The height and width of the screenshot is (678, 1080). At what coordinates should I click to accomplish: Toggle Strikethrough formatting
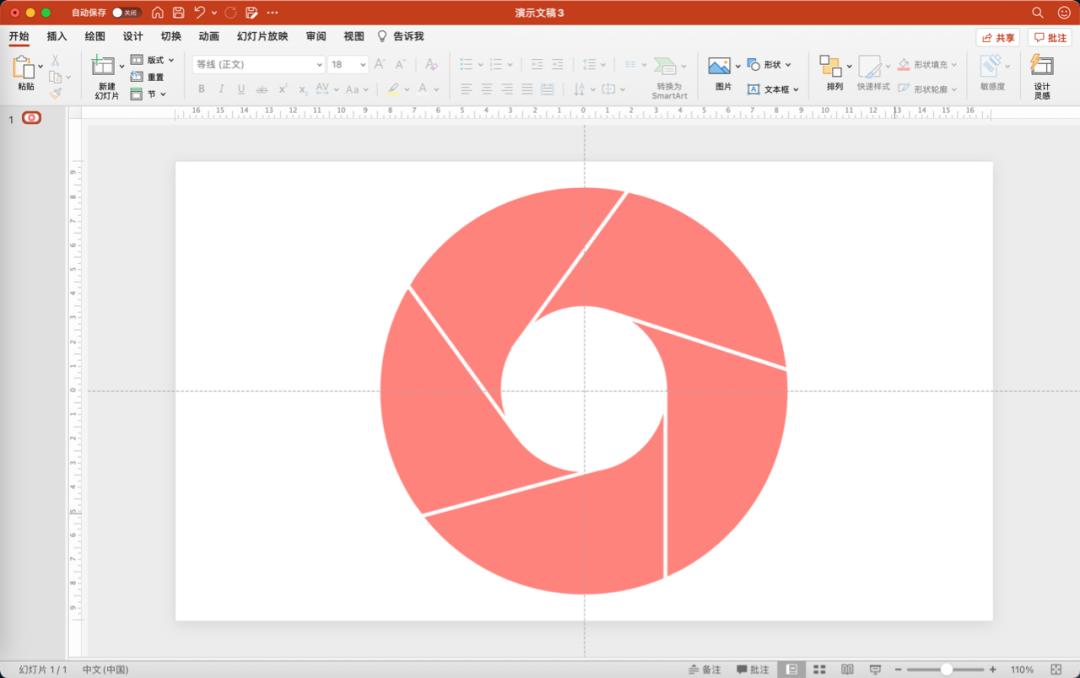(x=262, y=89)
